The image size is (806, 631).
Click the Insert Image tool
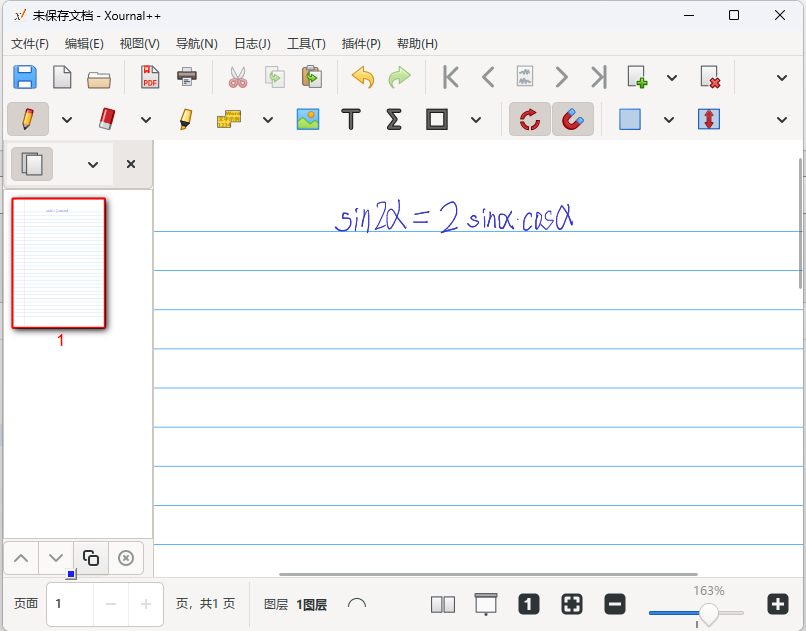307,119
